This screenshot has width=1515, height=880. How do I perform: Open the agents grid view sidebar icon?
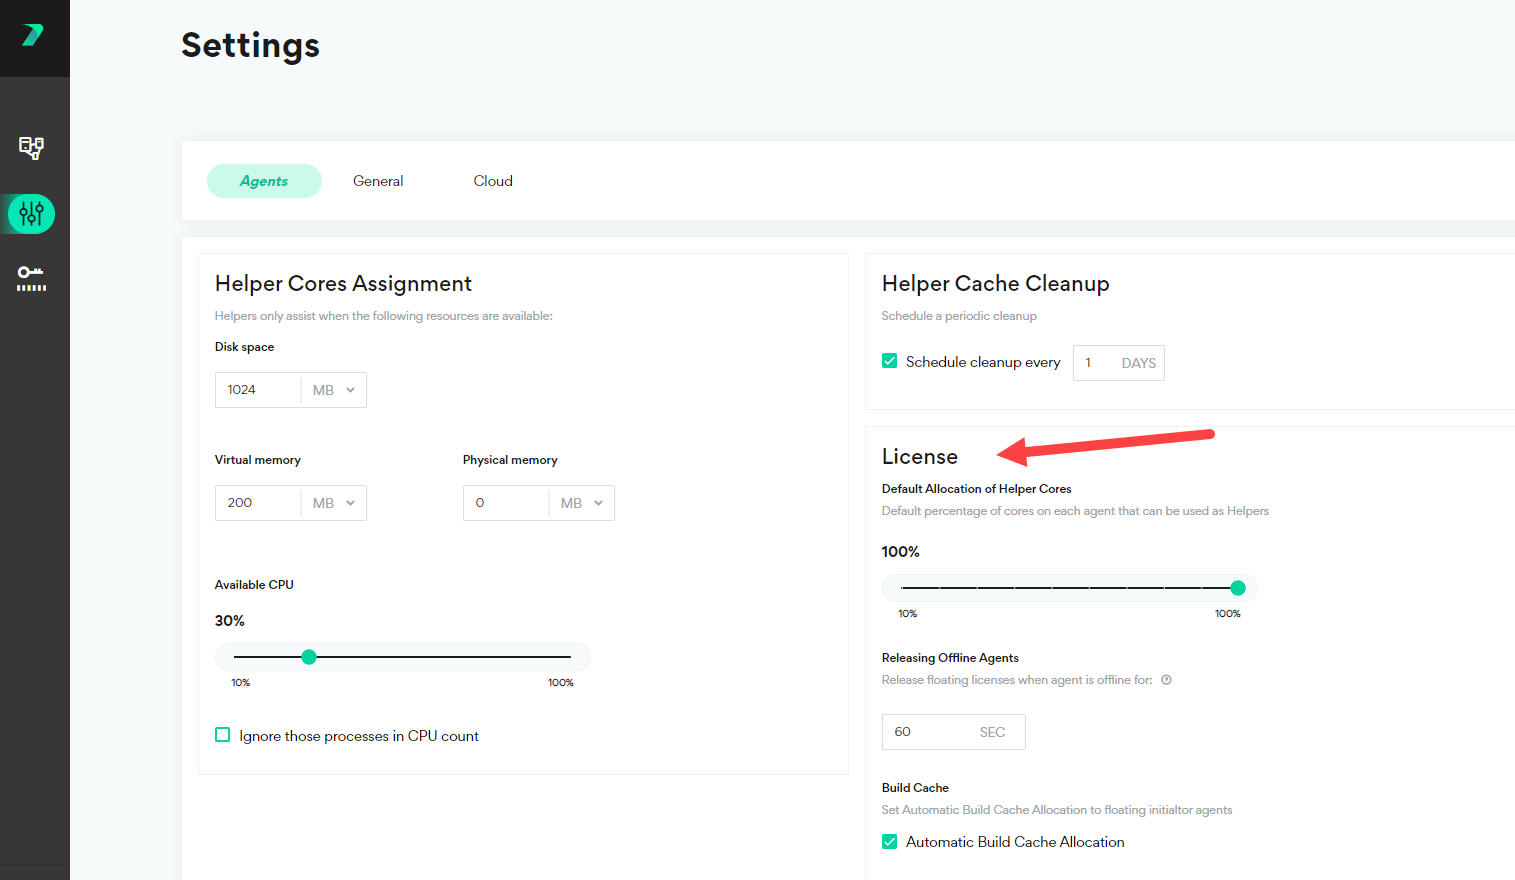31,148
